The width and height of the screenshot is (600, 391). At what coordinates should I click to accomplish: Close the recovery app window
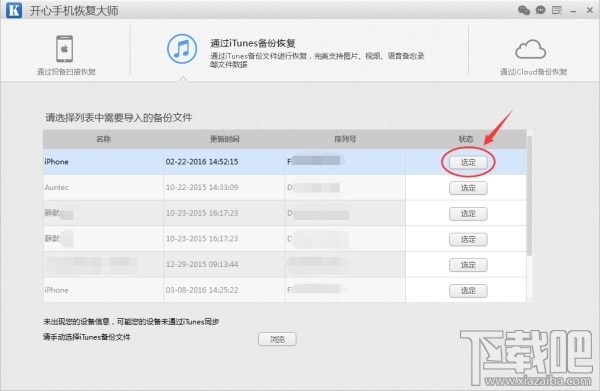click(x=590, y=10)
